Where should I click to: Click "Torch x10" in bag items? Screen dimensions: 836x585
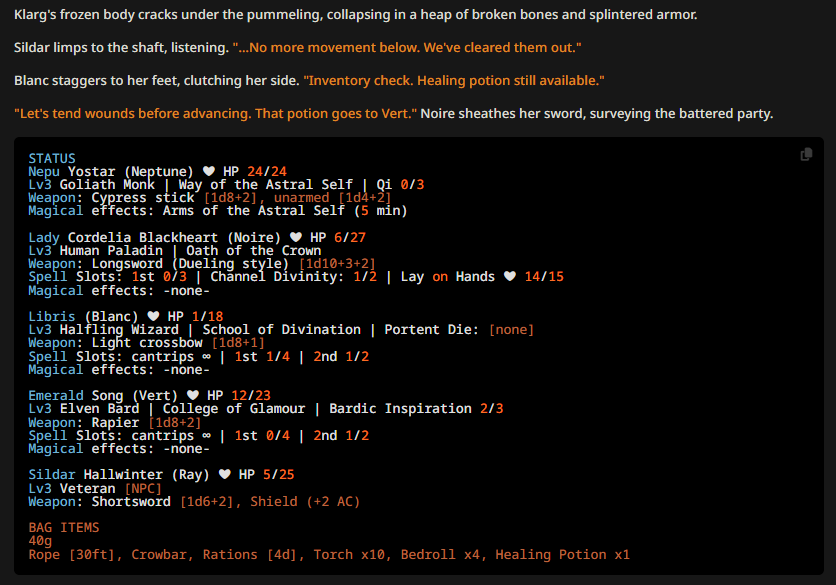pyautogui.click(x=349, y=555)
